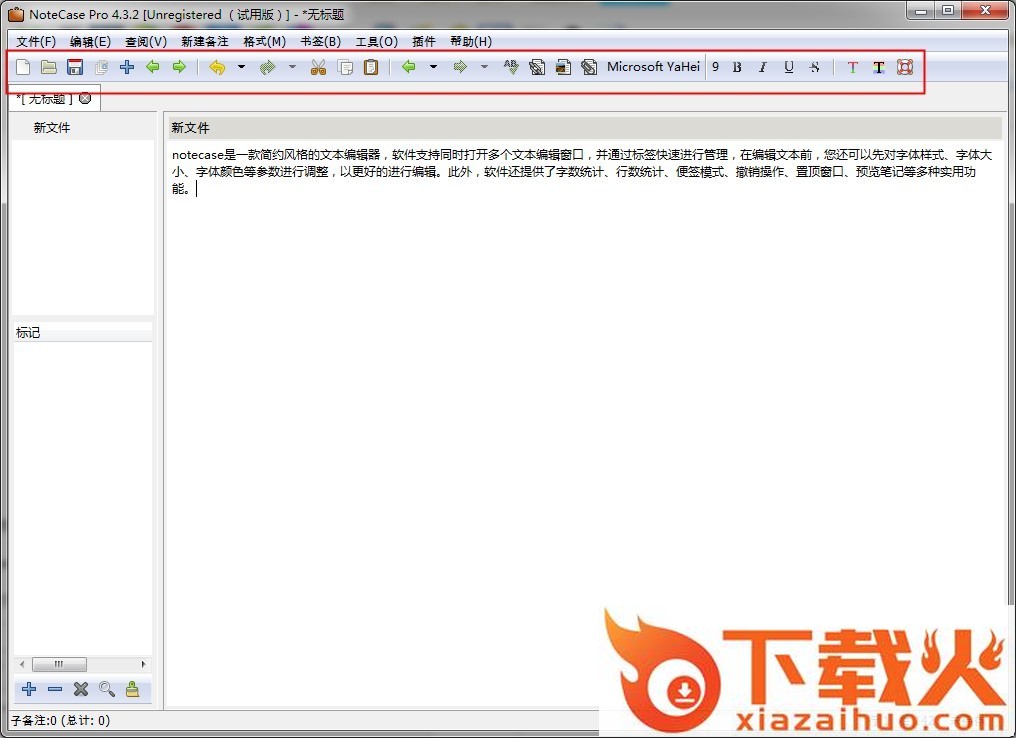
Task: Open the 查阅(V) menu
Action: pyautogui.click(x=146, y=41)
